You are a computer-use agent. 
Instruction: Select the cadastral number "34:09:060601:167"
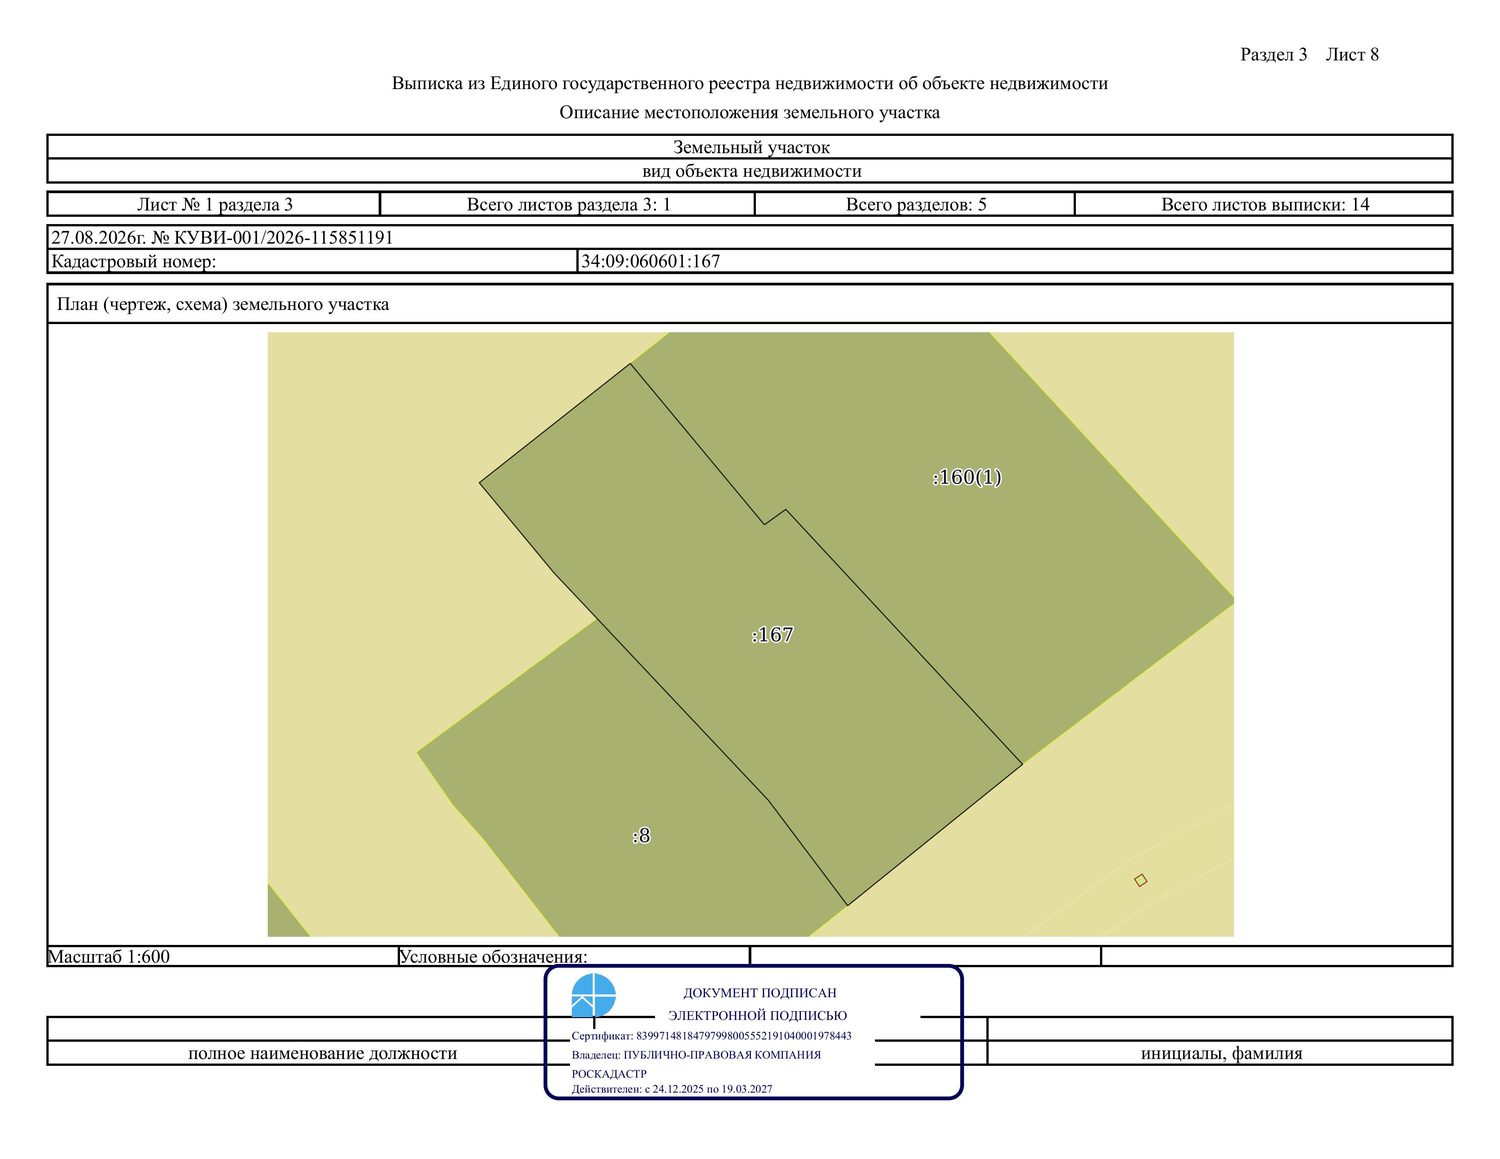650,261
